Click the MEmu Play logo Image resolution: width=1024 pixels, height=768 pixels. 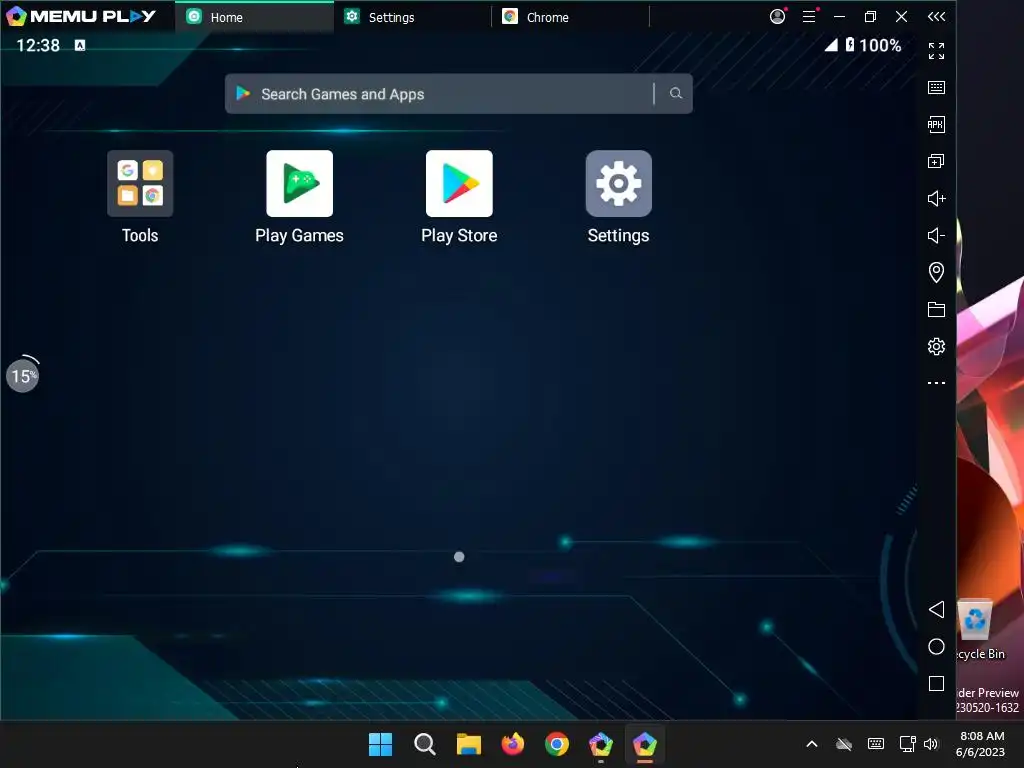click(x=81, y=16)
